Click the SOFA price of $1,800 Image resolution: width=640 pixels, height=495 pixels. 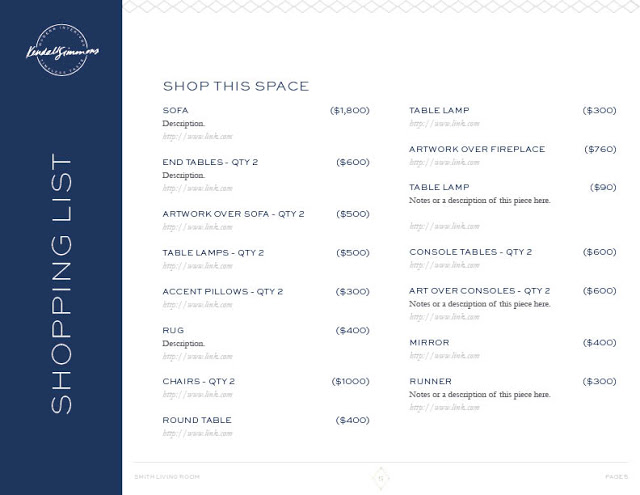point(349,110)
